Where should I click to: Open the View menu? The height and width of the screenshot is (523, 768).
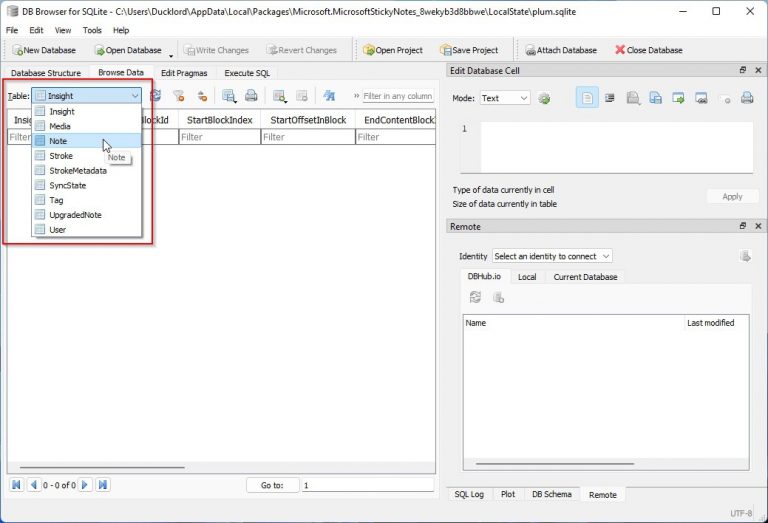(63, 30)
